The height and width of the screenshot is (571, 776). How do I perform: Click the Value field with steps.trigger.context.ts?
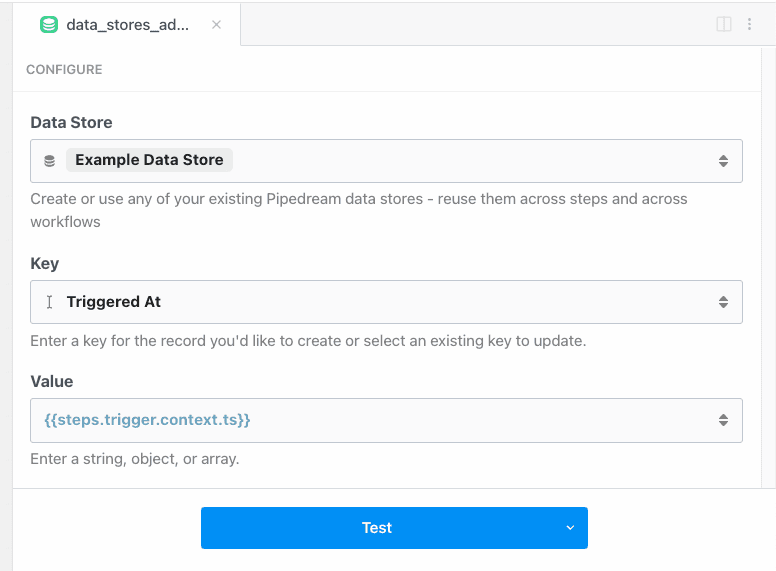386,420
